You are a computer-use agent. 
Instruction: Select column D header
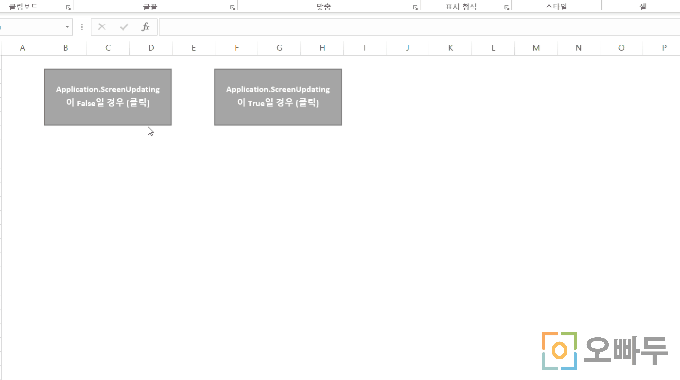tap(151, 48)
